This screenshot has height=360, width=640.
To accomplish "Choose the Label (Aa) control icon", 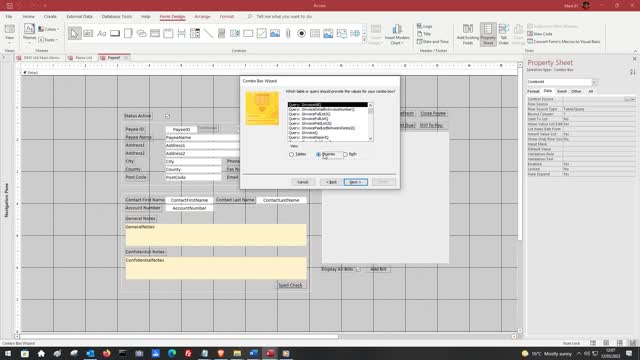I will pos(102,33).
